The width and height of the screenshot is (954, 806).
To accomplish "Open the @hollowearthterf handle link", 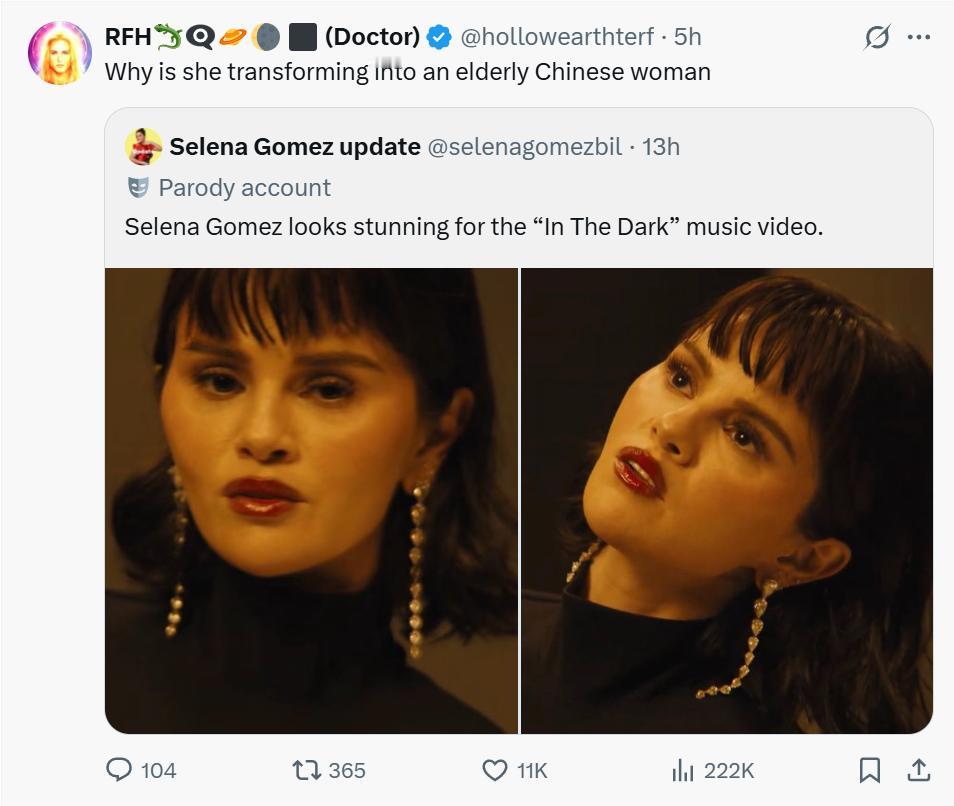I will [555, 37].
